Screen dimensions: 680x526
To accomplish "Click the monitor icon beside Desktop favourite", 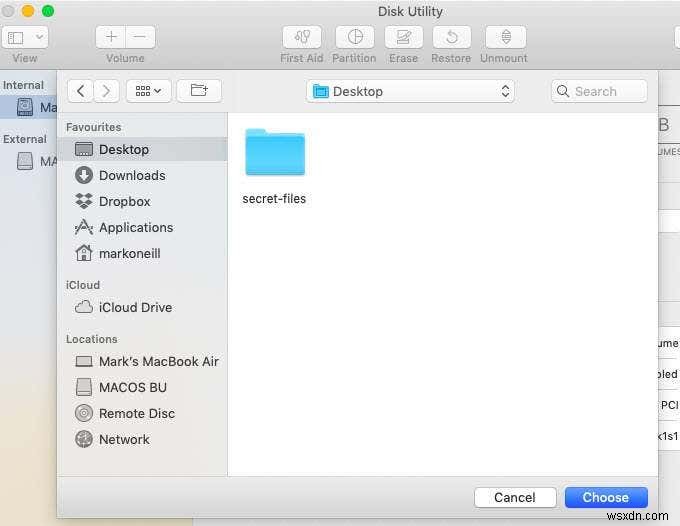I will tap(84, 150).
